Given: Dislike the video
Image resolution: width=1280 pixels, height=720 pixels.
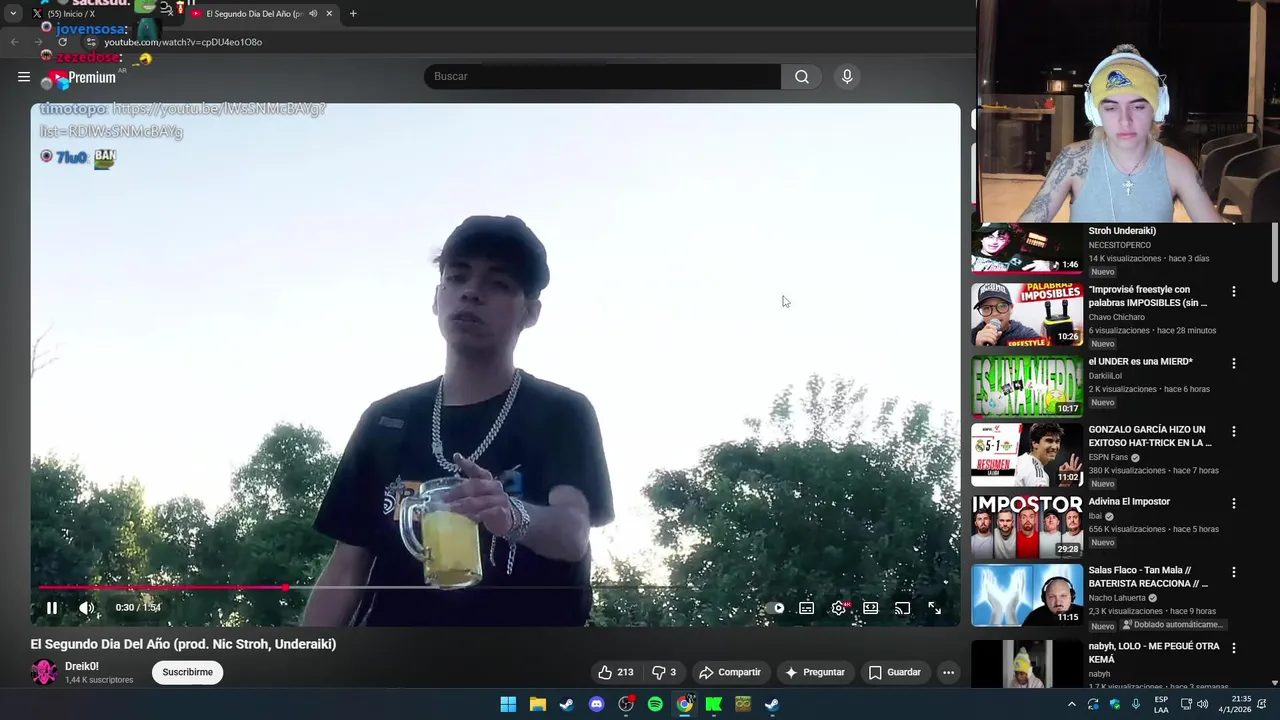Looking at the screenshot, I should point(664,672).
